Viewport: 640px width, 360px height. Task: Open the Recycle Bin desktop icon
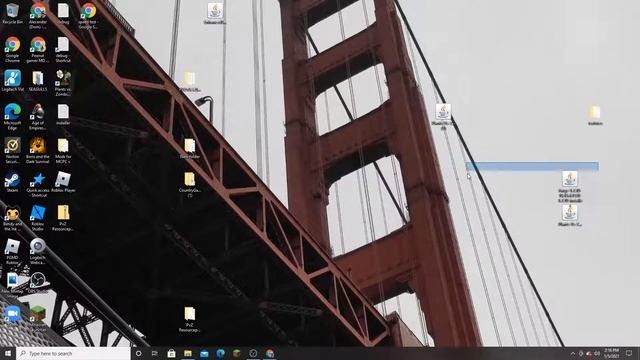coord(12,13)
